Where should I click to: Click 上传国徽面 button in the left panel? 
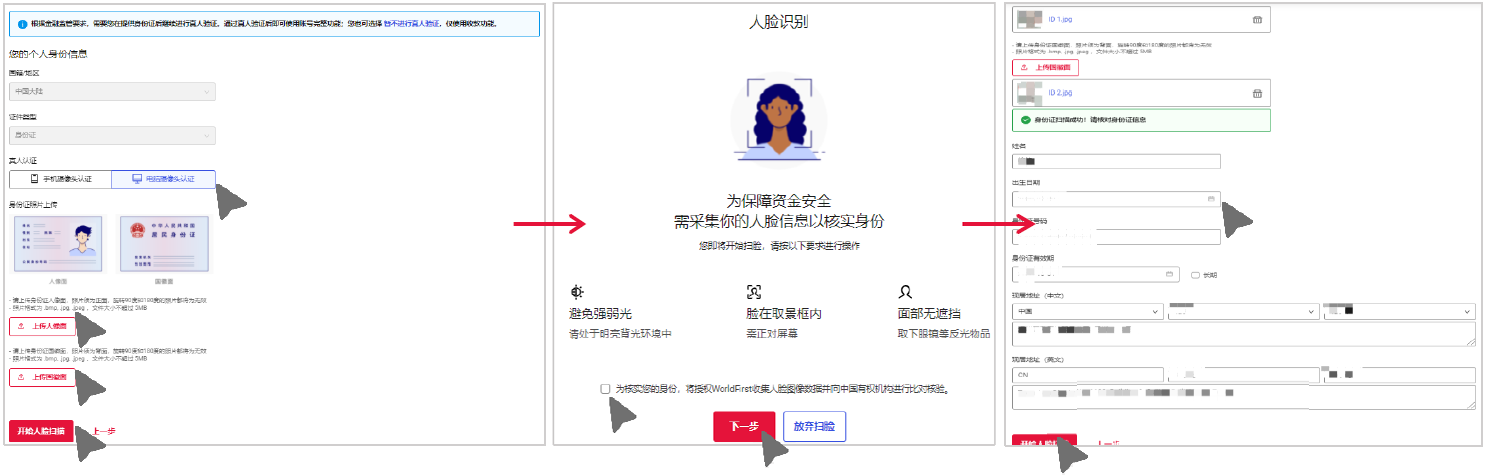(43, 377)
